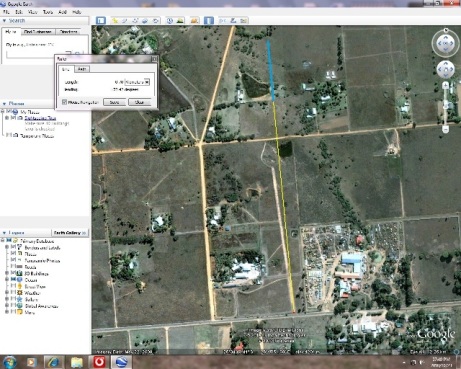Open Internet Explorer from the taskbar
Viewport: 461px width, 369px height.
coord(53,362)
